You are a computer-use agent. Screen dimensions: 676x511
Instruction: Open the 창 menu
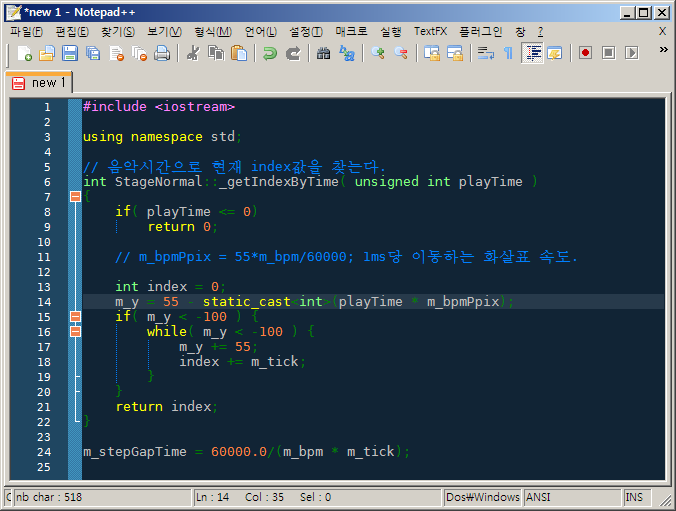point(520,31)
